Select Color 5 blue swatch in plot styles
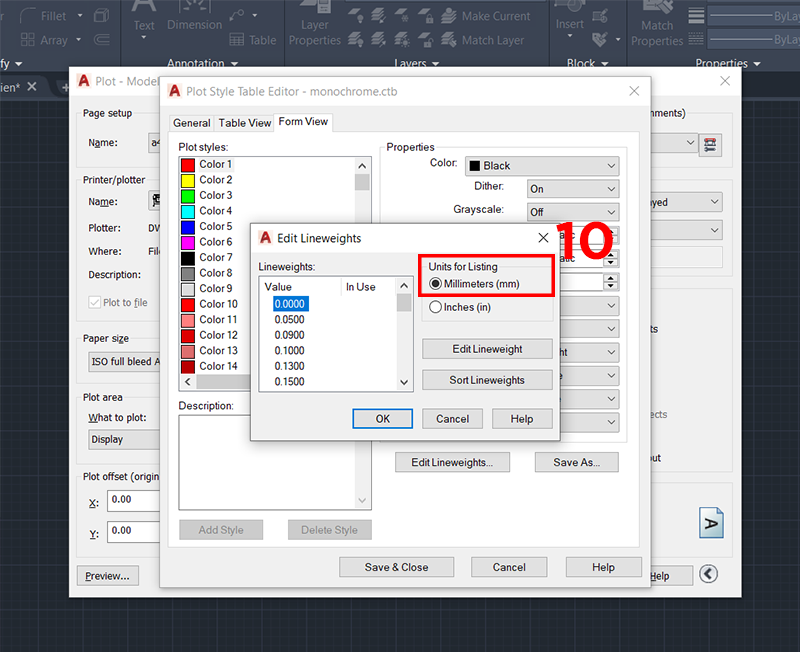 click(x=187, y=226)
